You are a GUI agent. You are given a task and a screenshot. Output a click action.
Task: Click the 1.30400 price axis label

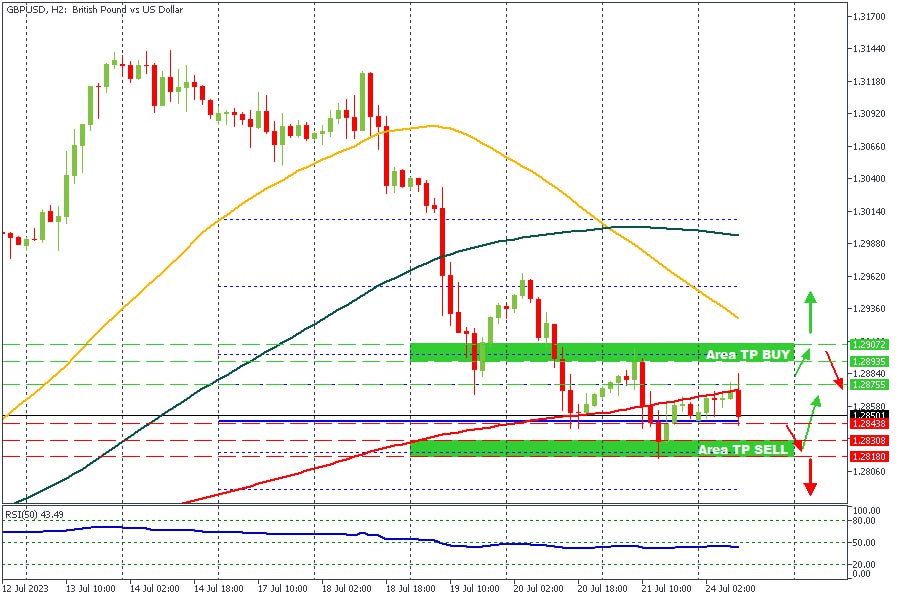(868, 179)
